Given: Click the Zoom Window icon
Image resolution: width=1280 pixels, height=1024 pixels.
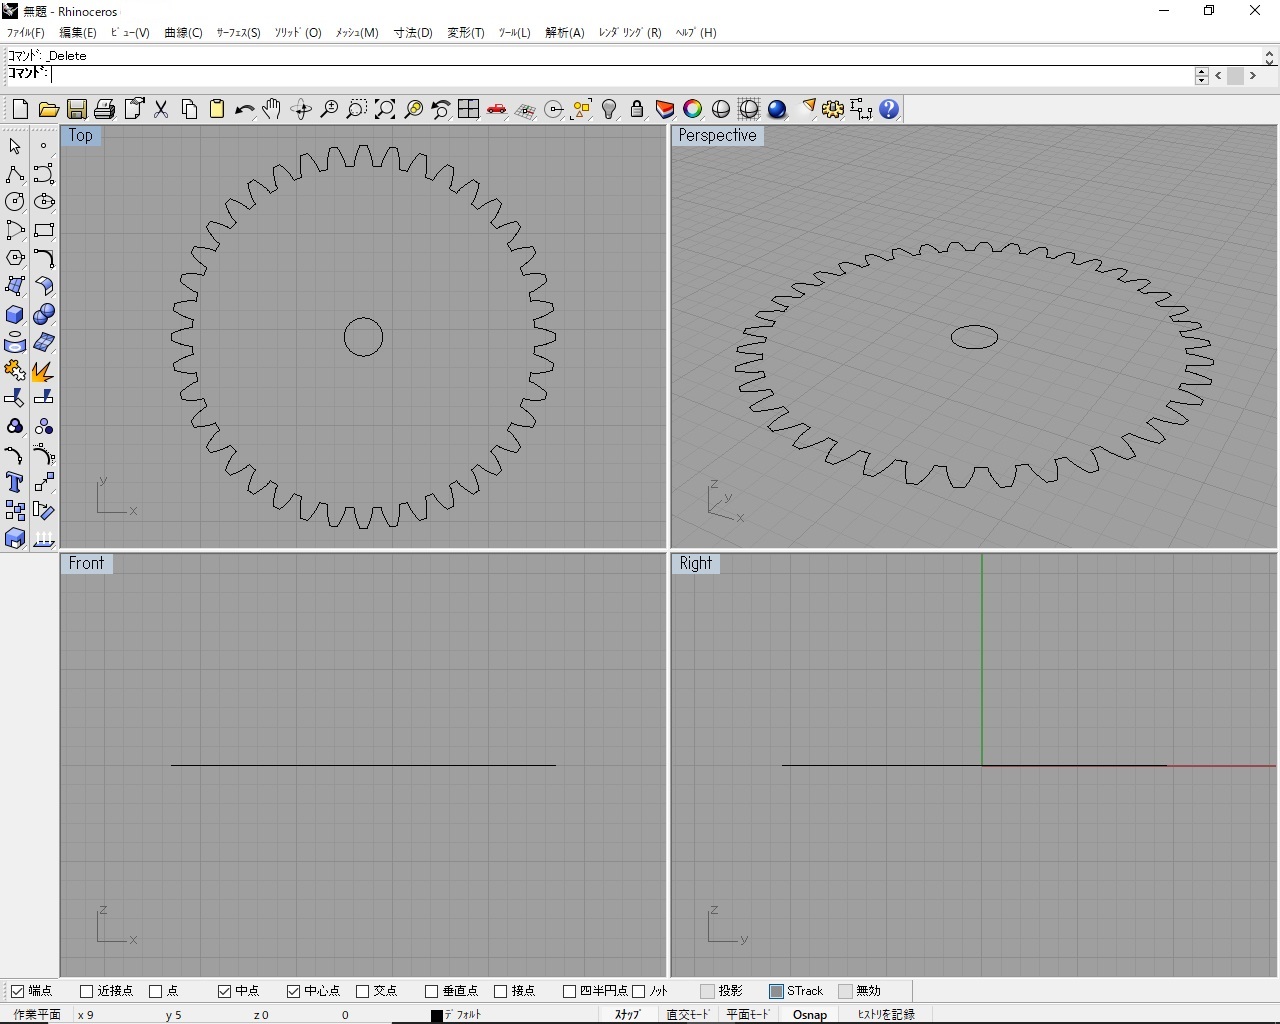Looking at the screenshot, I should [356, 109].
